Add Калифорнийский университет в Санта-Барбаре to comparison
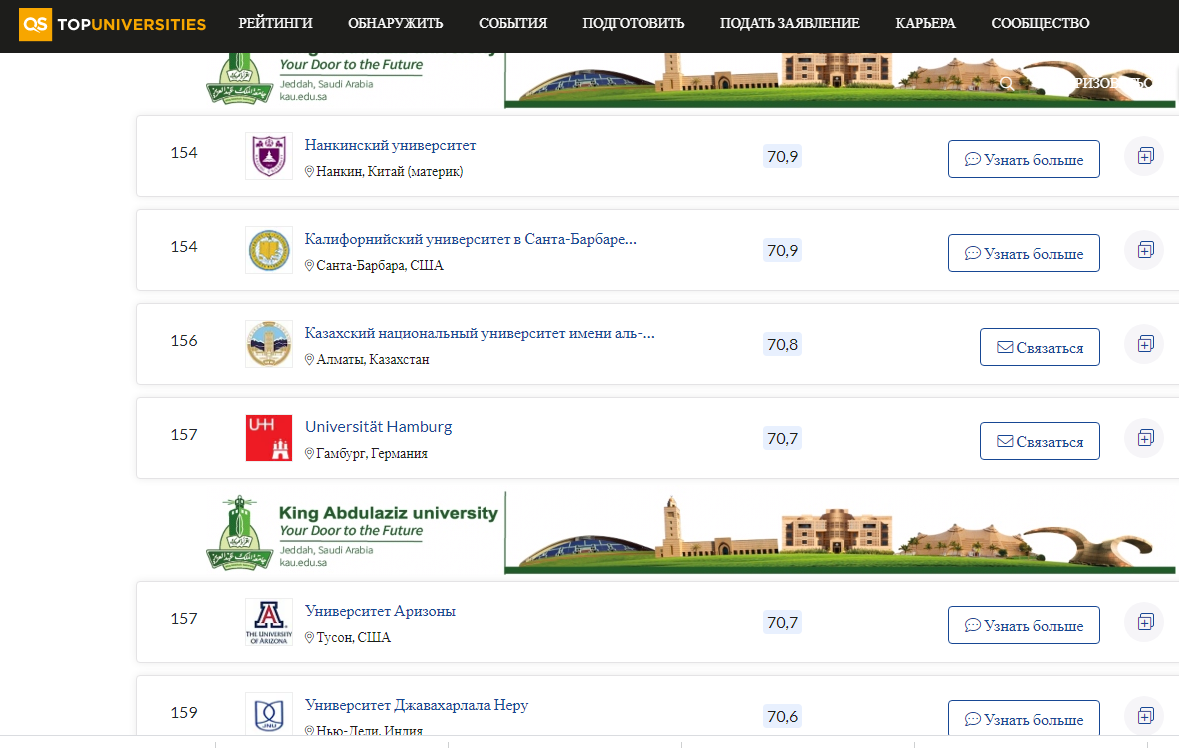This screenshot has width=1179, height=748. click(x=1145, y=250)
